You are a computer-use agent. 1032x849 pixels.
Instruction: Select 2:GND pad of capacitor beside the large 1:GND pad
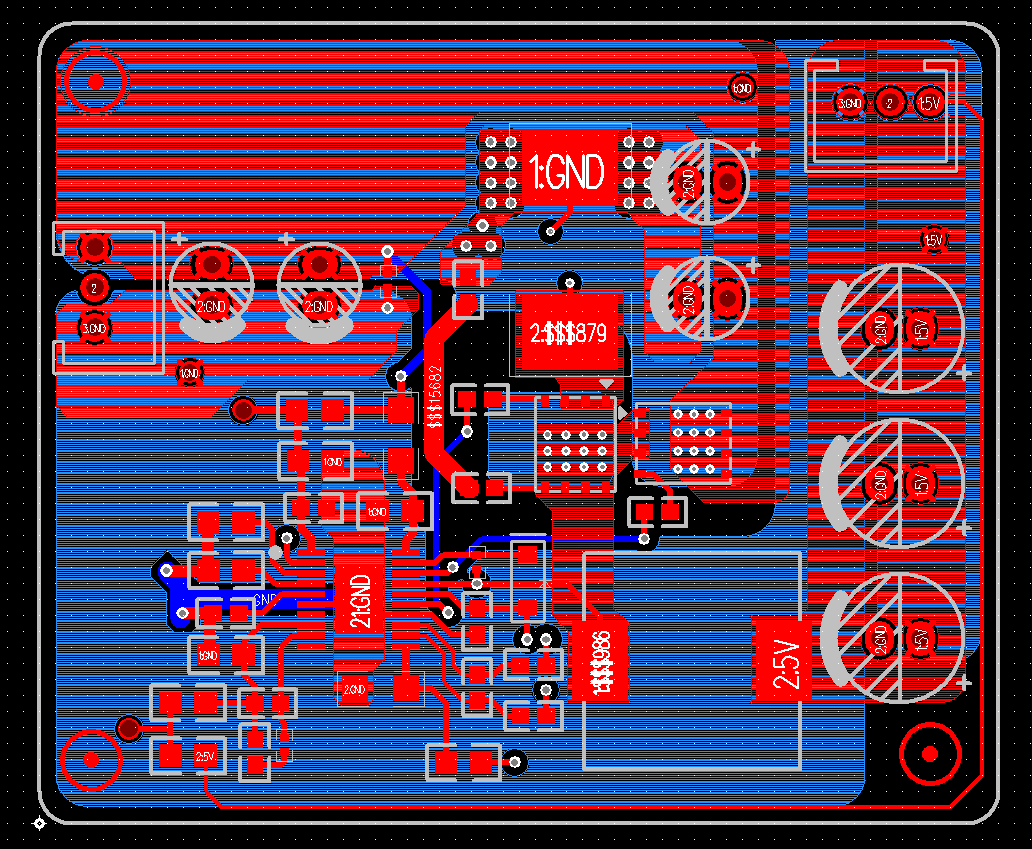[x=688, y=183]
